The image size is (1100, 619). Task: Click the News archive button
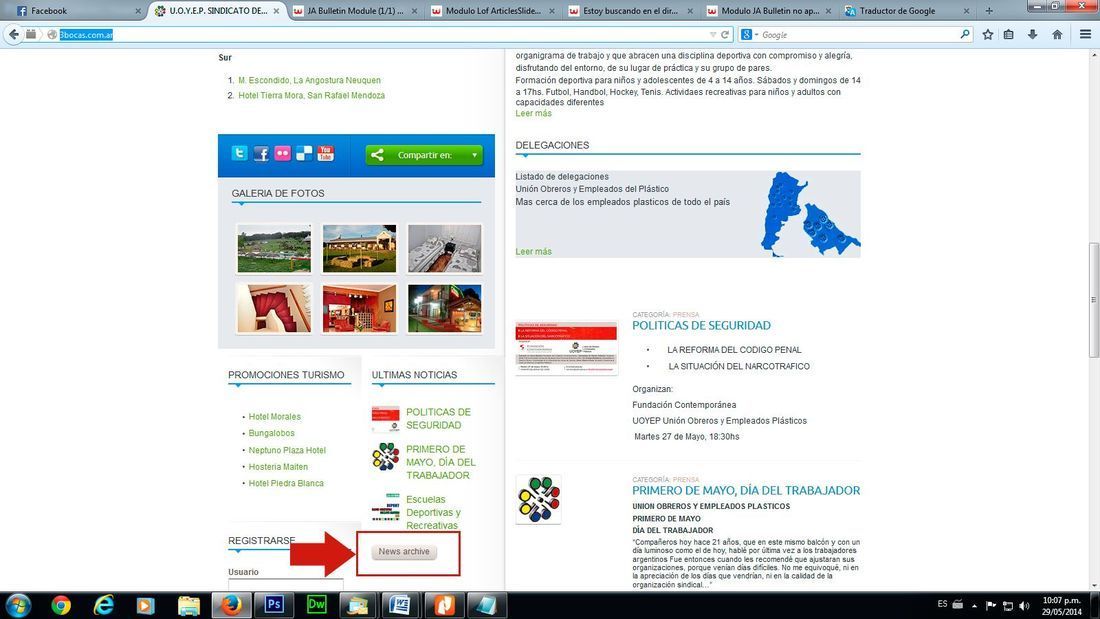click(x=404, y=552)
